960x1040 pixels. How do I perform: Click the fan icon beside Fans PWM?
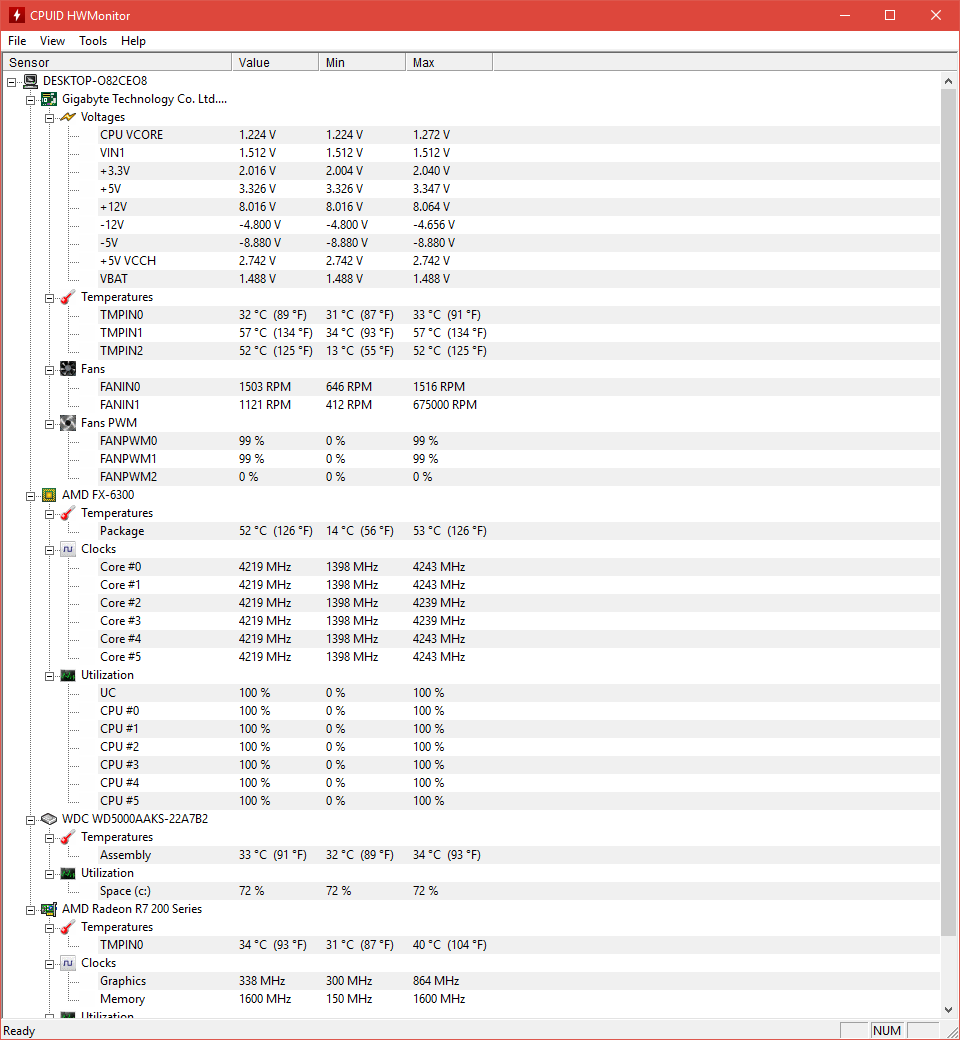[68, 423]
